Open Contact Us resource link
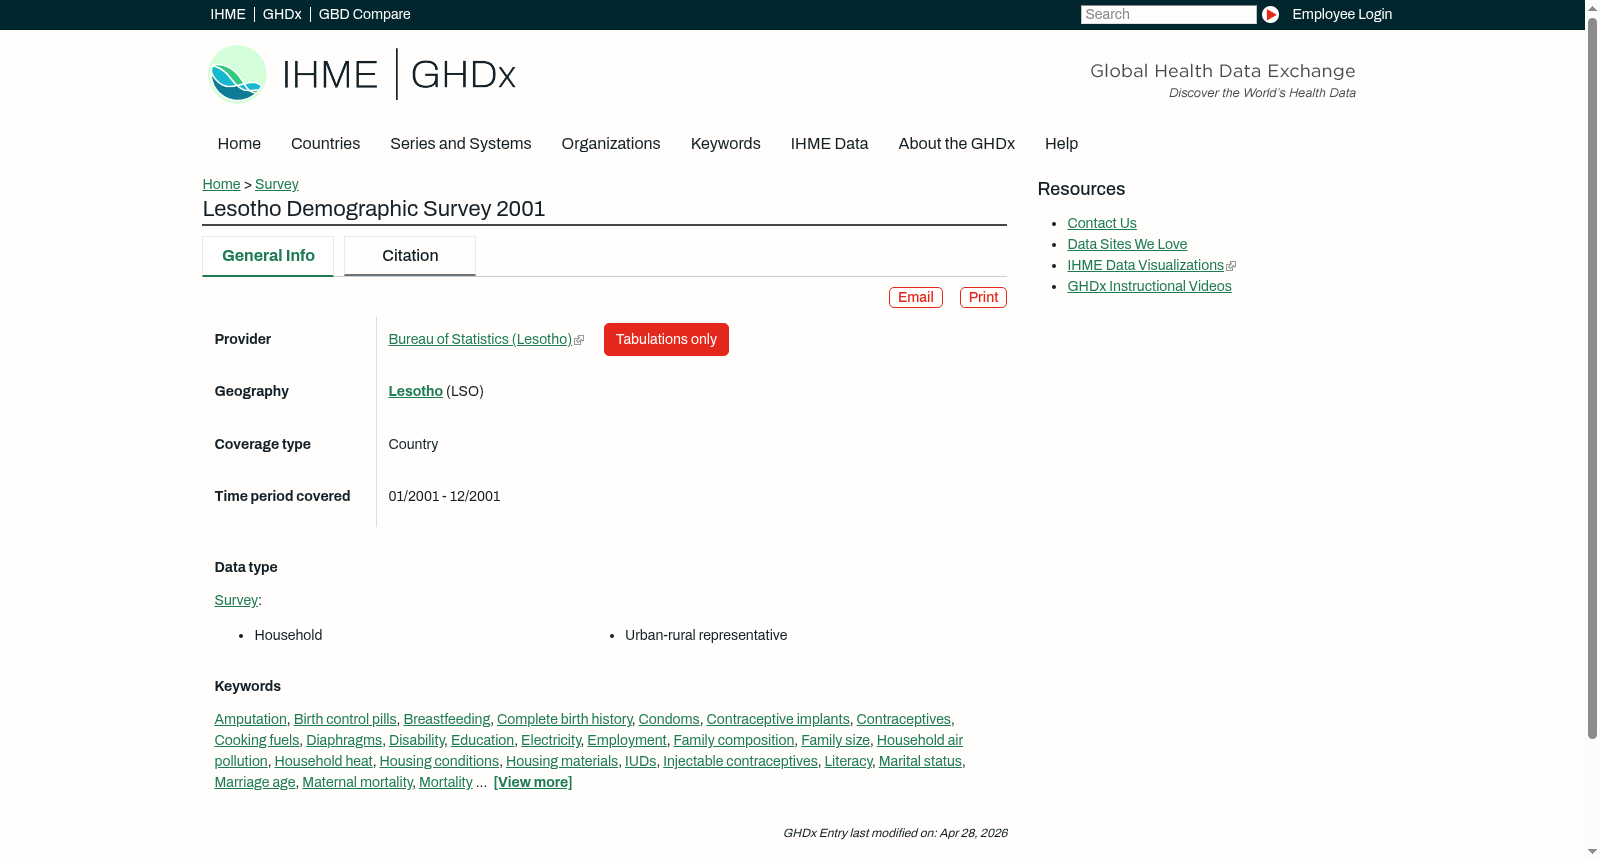This screenshot has height=861, width=1600. [1102, 224]
